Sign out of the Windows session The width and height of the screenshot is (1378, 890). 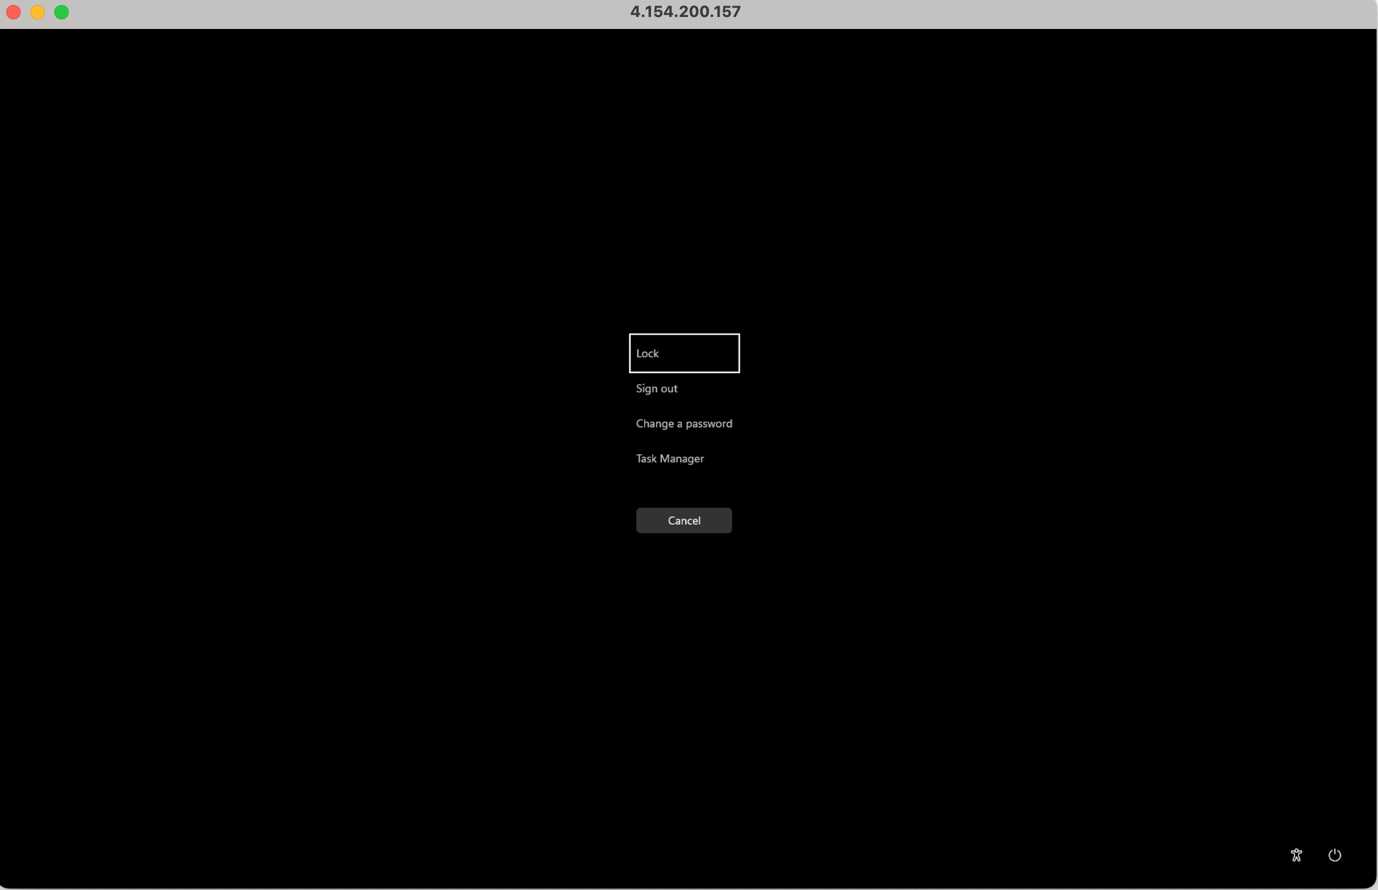click(x=657, y=388)
